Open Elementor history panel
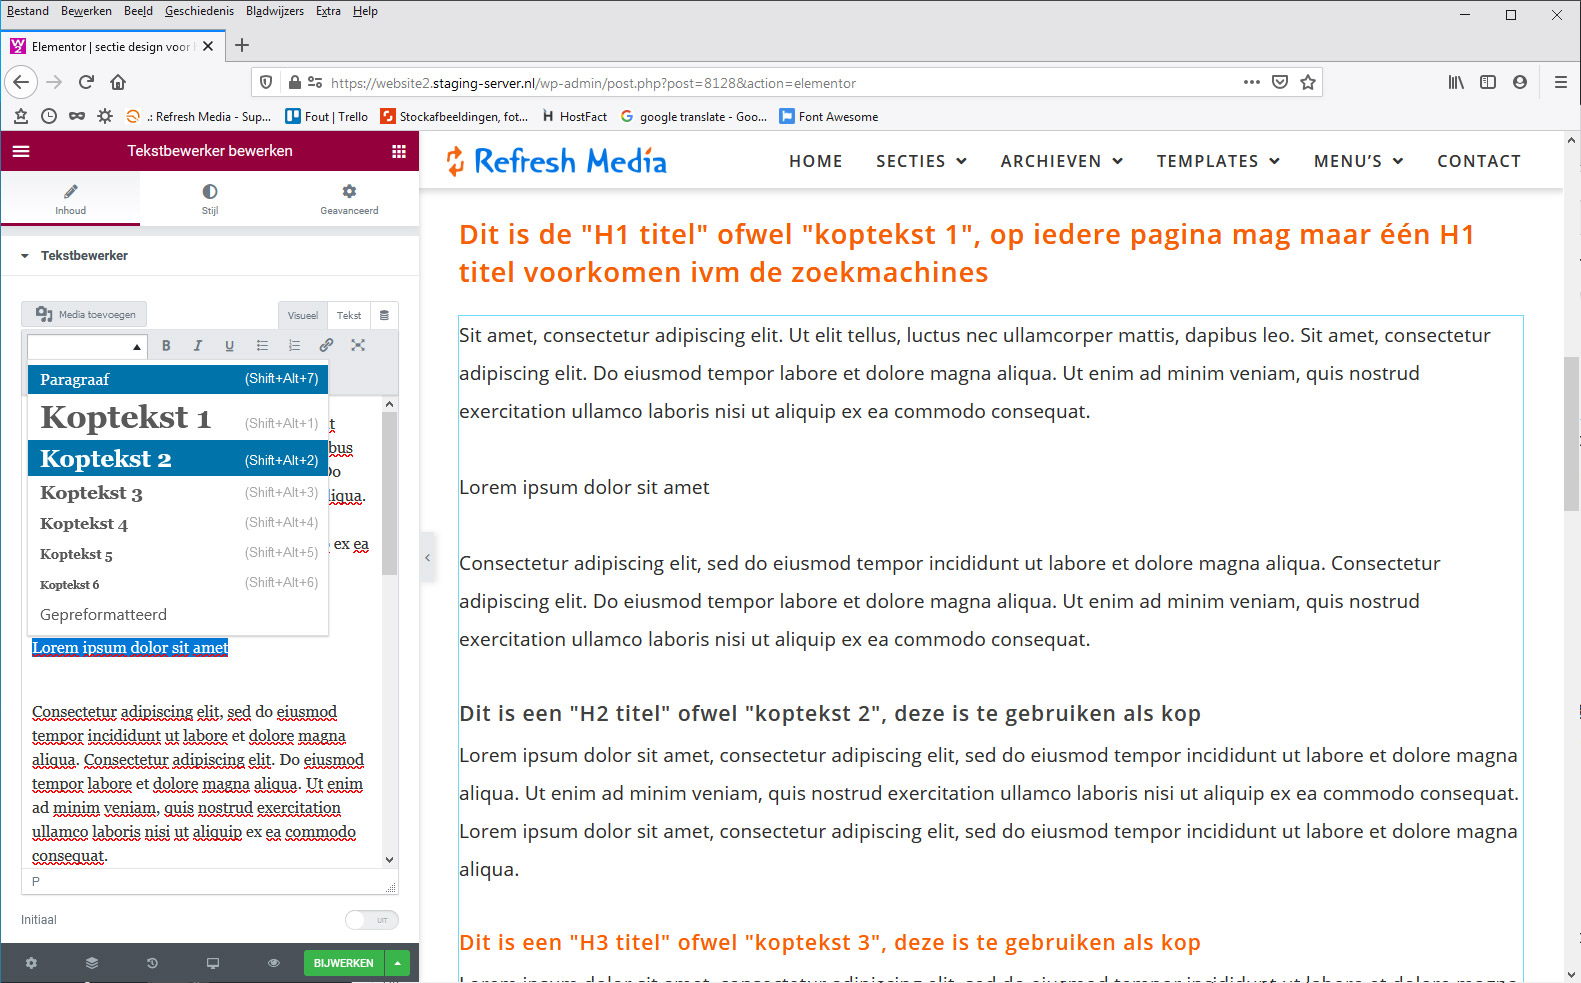The width and height of the screenshot is (1581, 983). [152, 963]
